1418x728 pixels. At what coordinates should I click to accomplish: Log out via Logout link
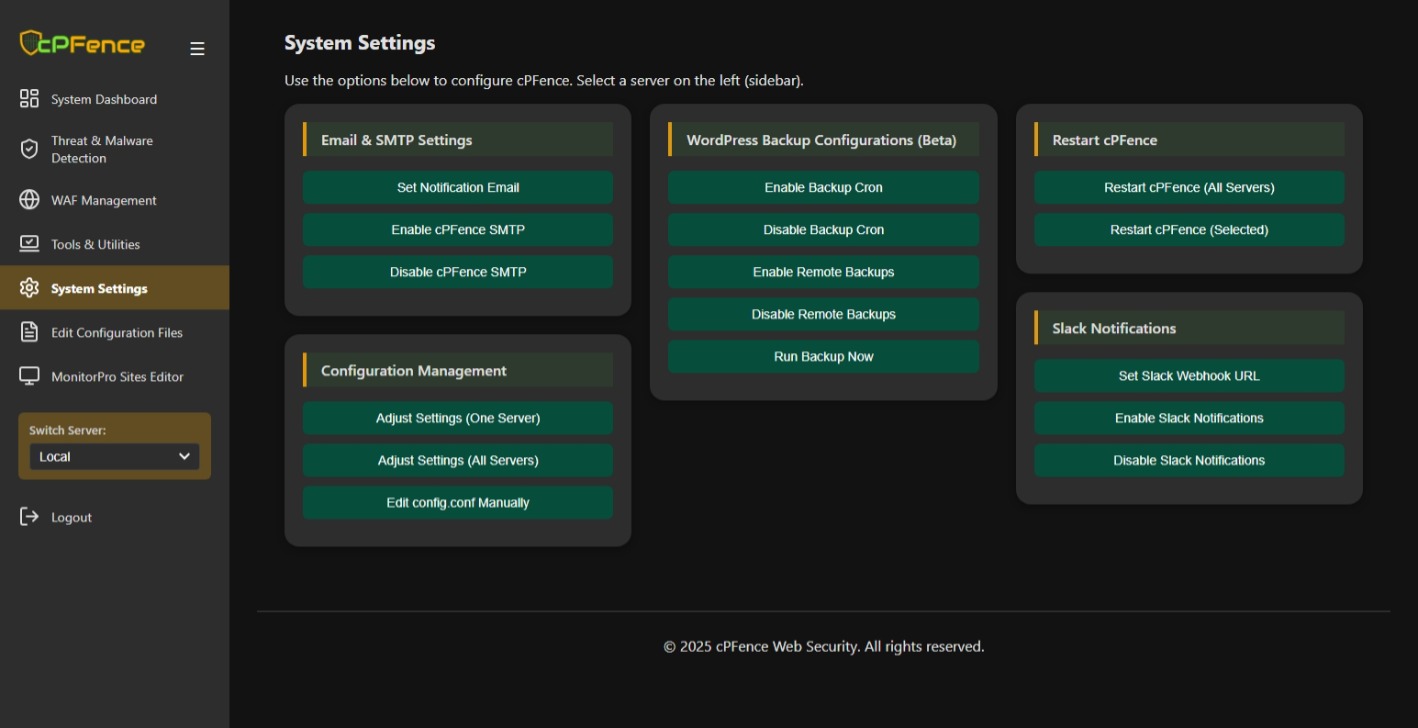pyautogui.click(x=71, y=517)
